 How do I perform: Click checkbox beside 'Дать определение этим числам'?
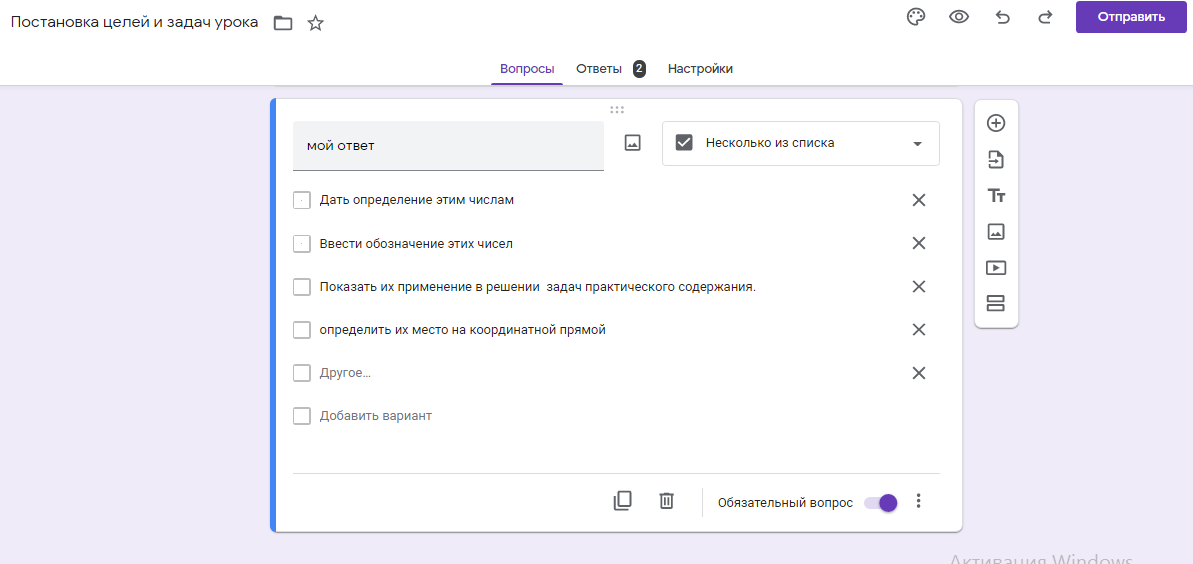(x=302, y=200)
